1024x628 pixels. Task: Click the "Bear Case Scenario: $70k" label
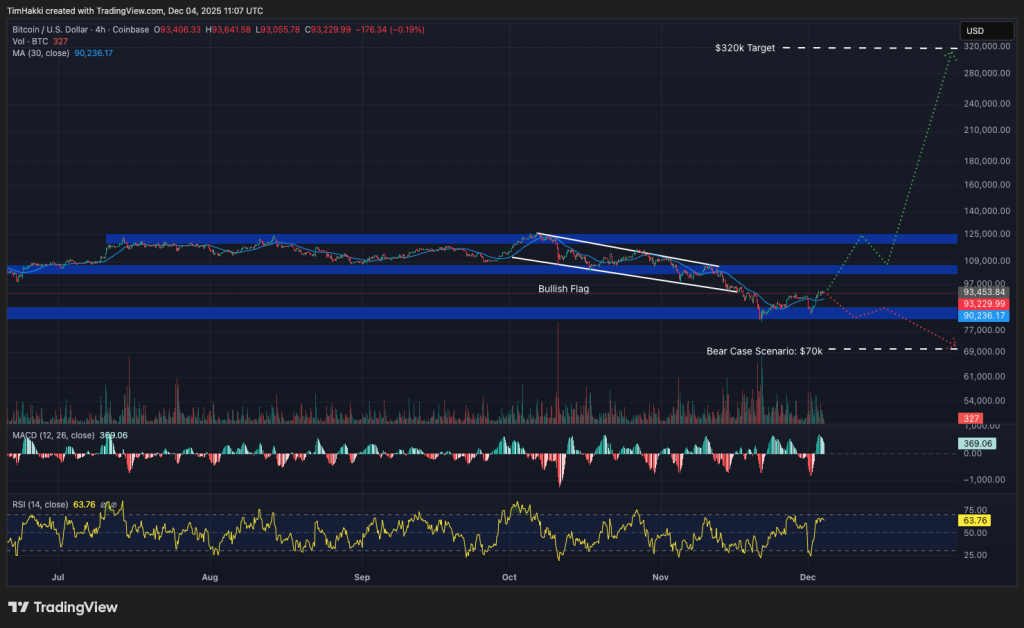coord(764,351)
